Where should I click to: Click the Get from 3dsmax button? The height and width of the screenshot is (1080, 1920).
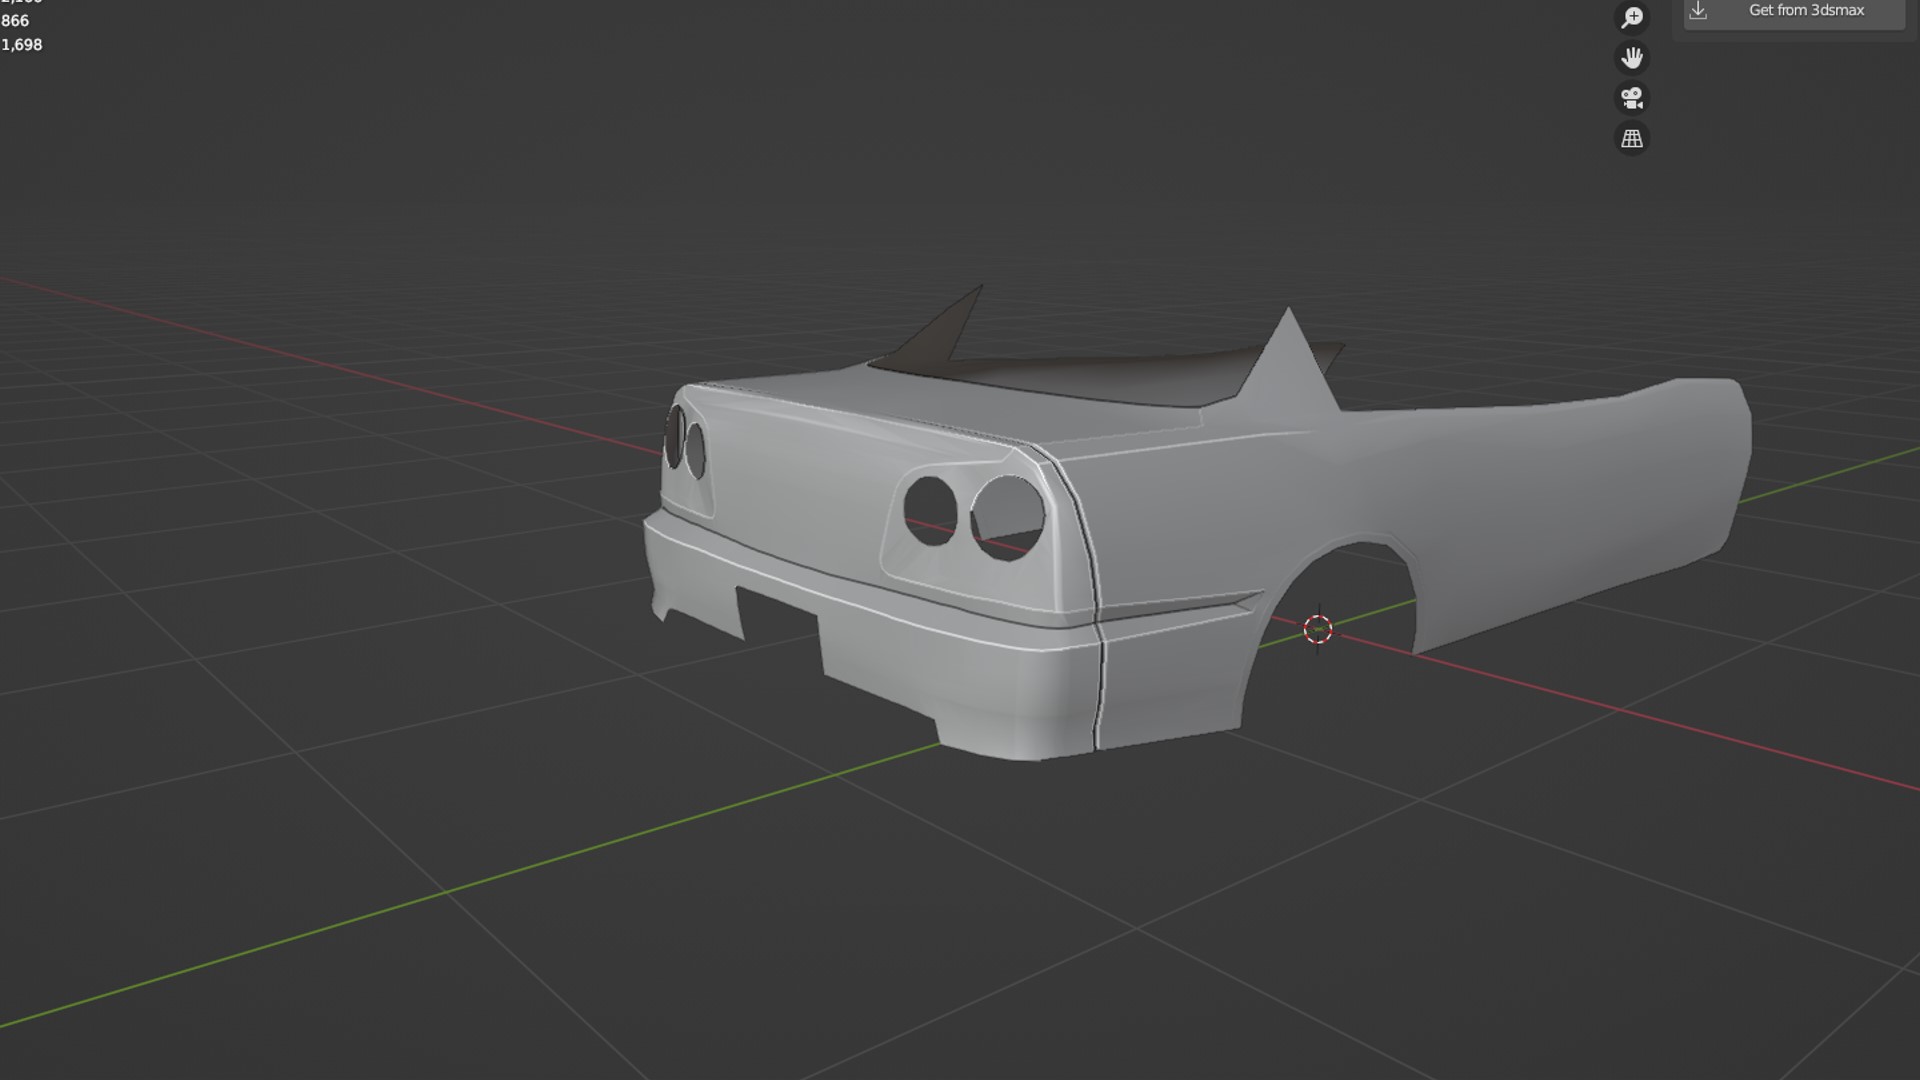(1805, 11)
